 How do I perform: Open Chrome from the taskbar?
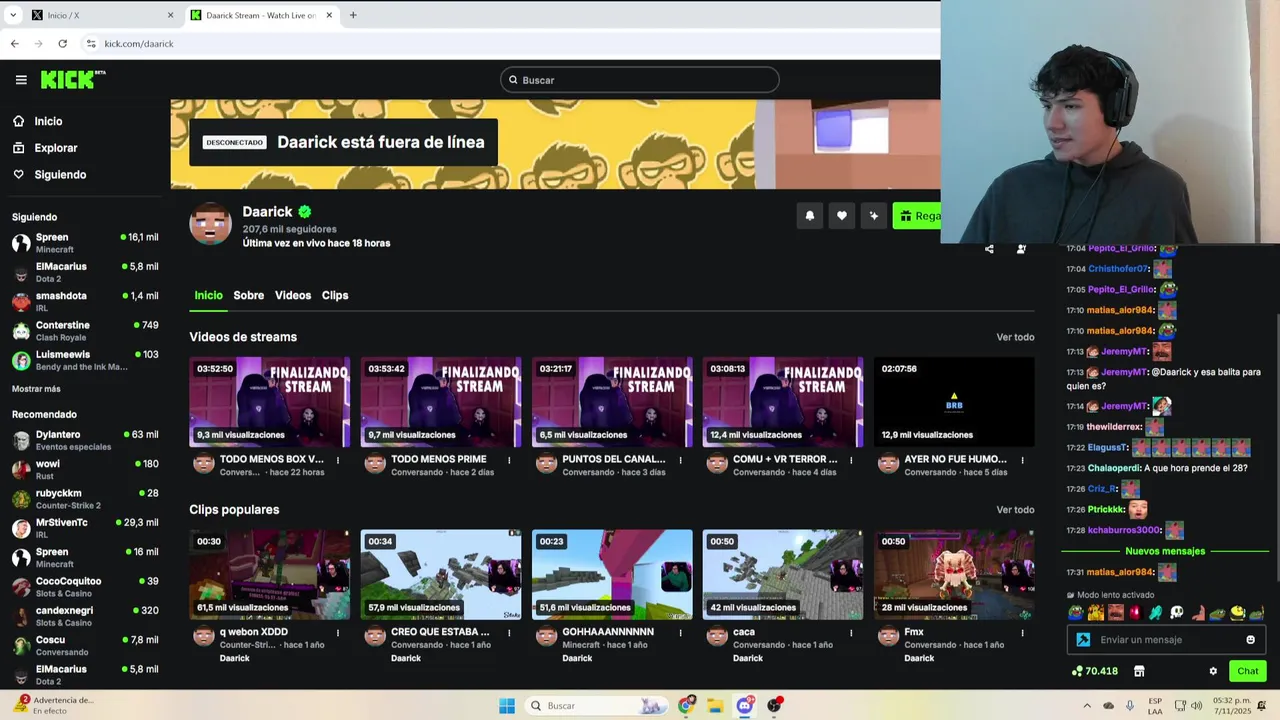(x=686, y=706)
